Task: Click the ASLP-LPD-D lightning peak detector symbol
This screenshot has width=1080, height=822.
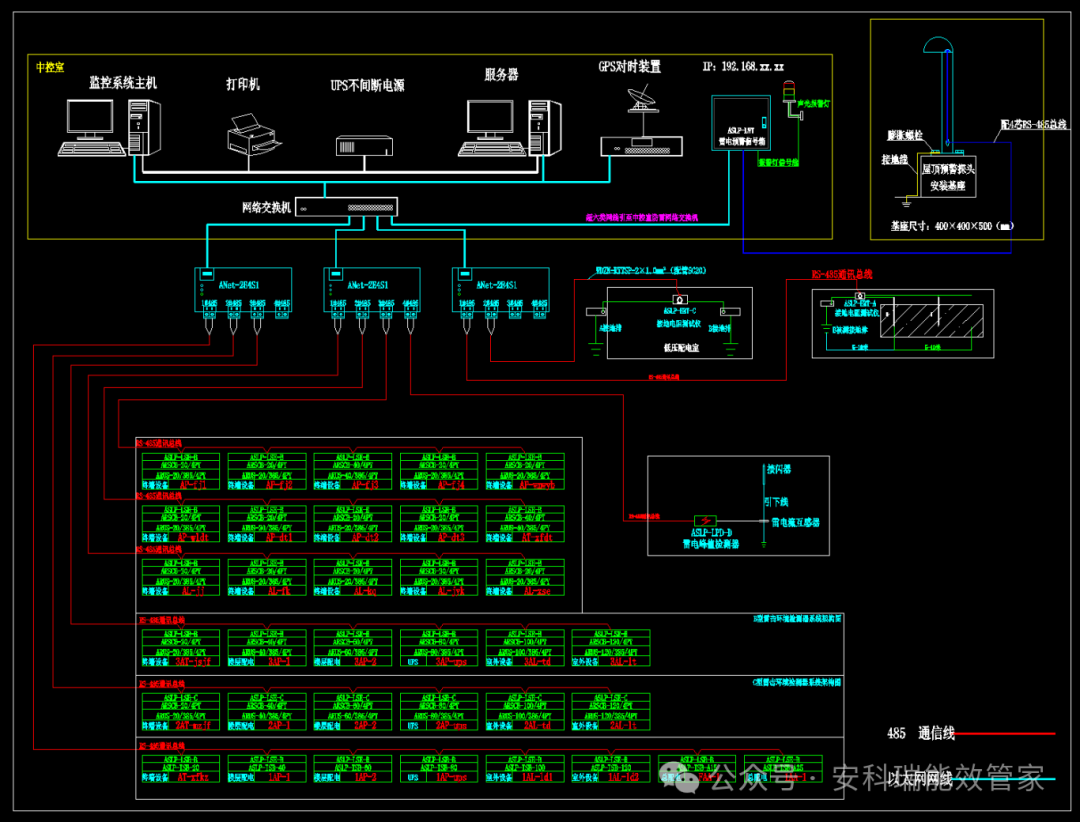Action: tap(705, 521)
